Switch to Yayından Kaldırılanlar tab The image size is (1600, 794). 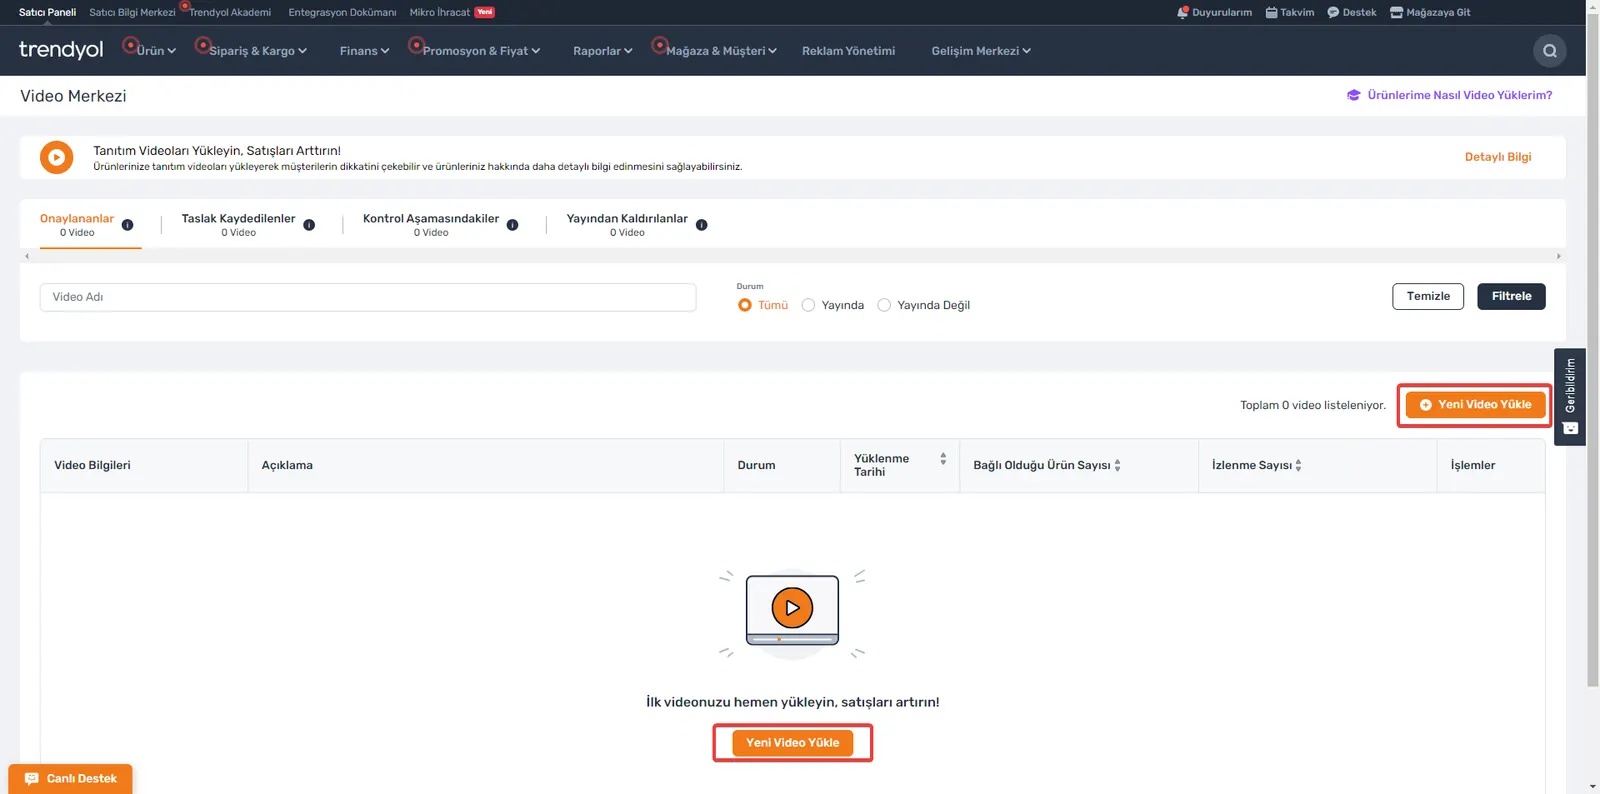[627, 224]
